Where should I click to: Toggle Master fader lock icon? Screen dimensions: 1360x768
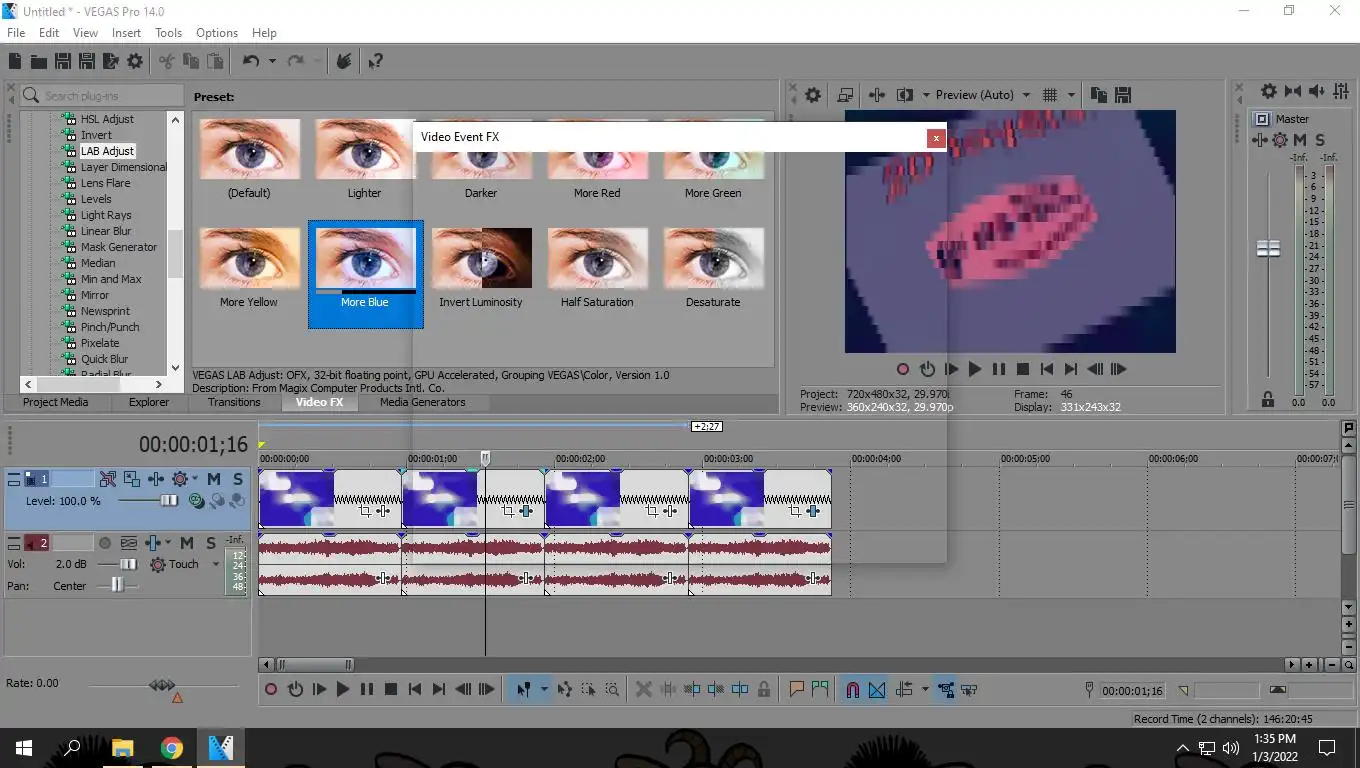pos(1268,399)
